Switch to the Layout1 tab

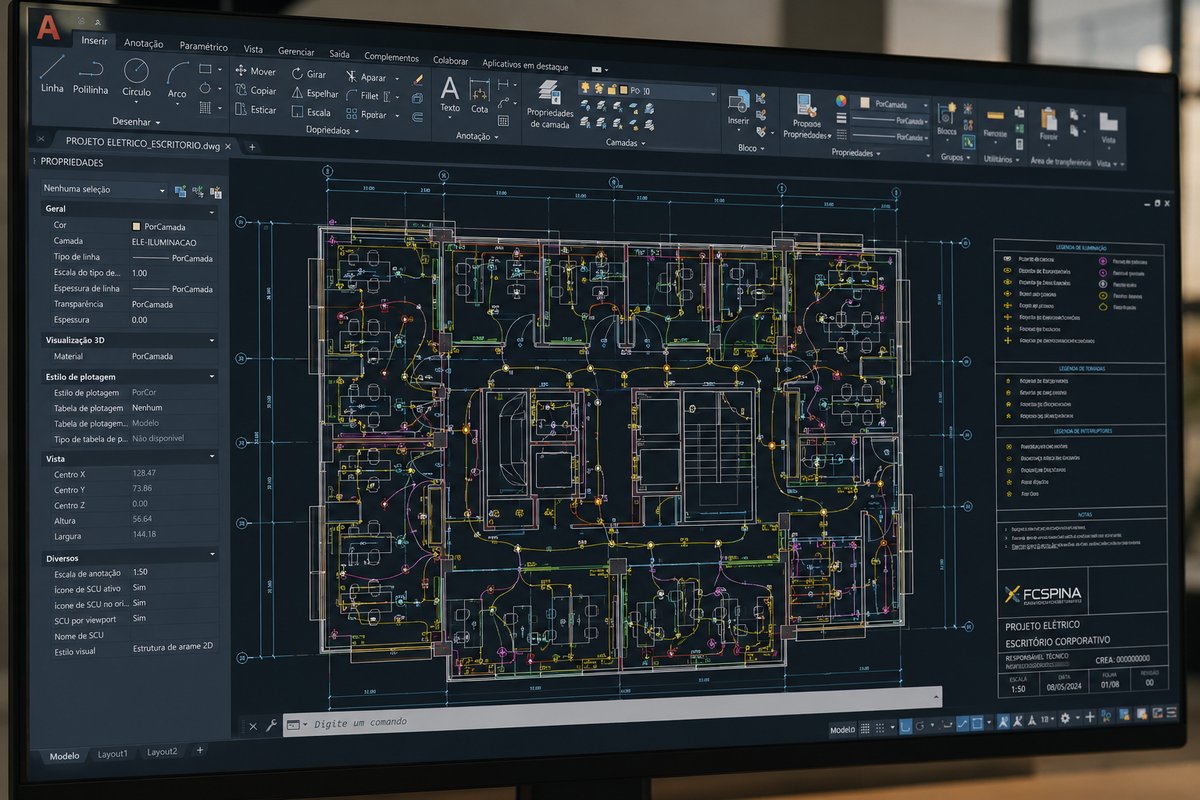pos(112,754)
